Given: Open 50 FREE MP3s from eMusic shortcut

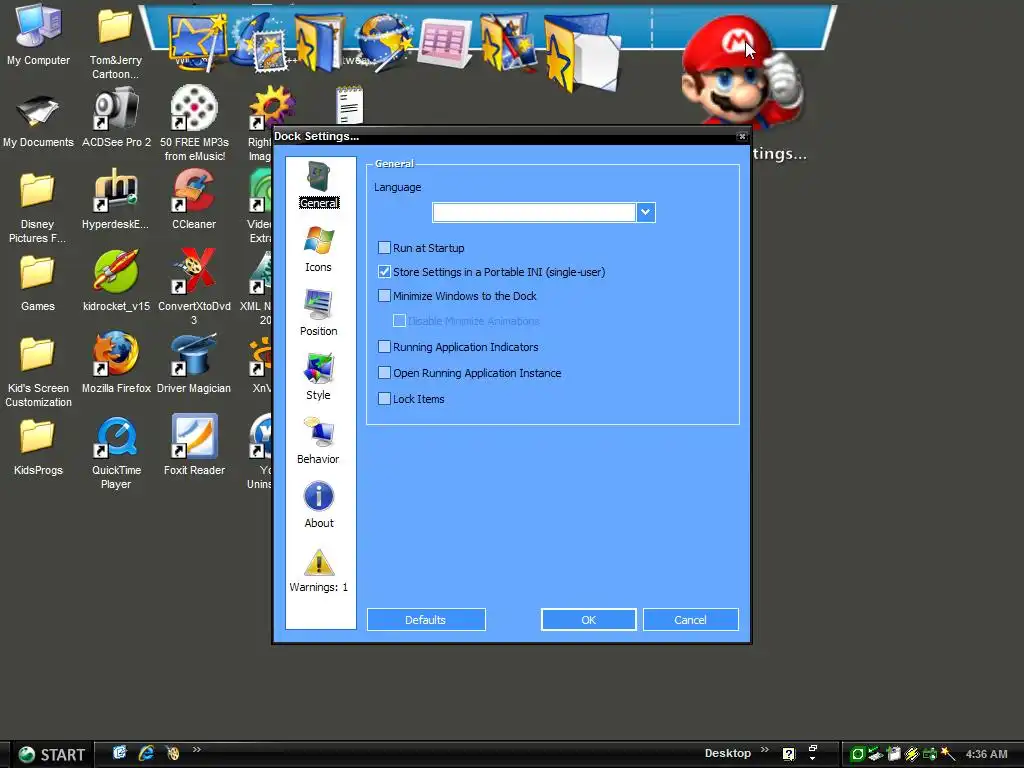Looking at the screenshot, I should pyautogui.click(x=194, y=124).
